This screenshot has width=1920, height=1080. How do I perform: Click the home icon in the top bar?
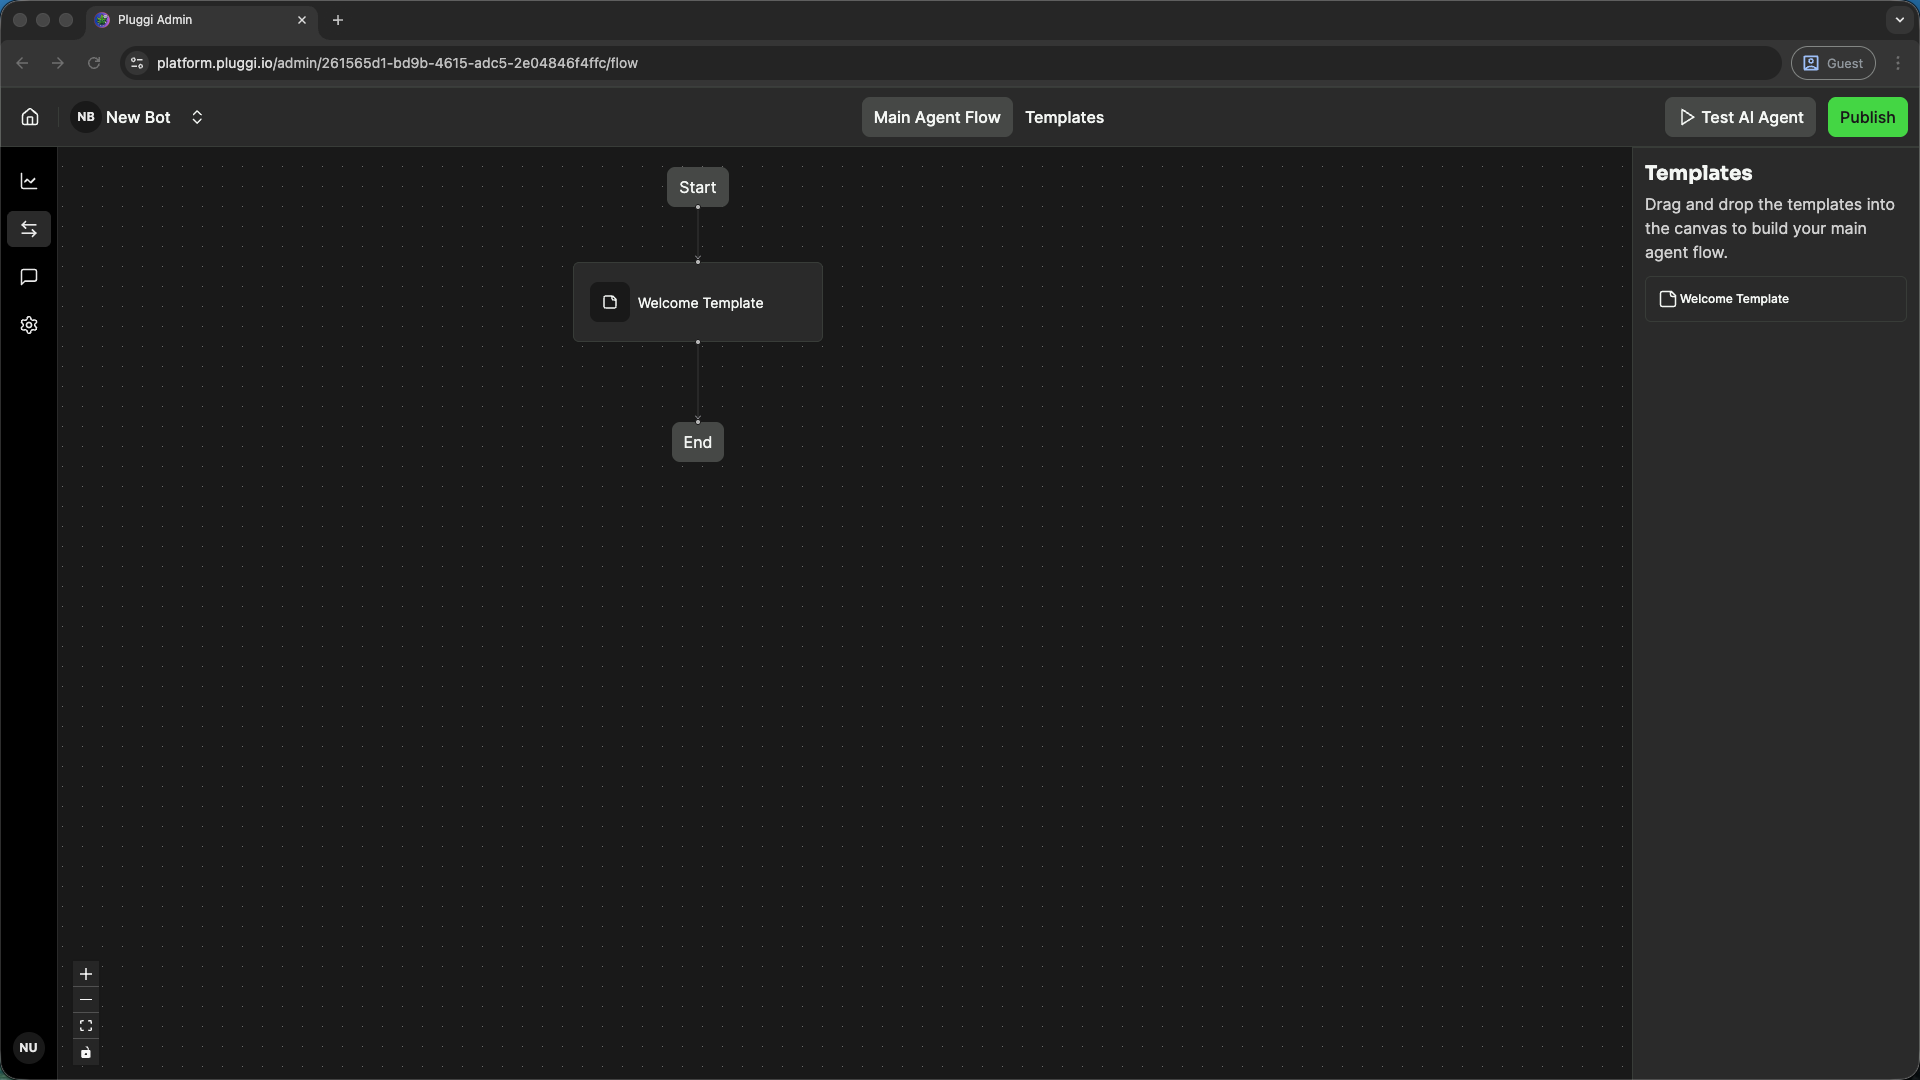pos(29,117)
